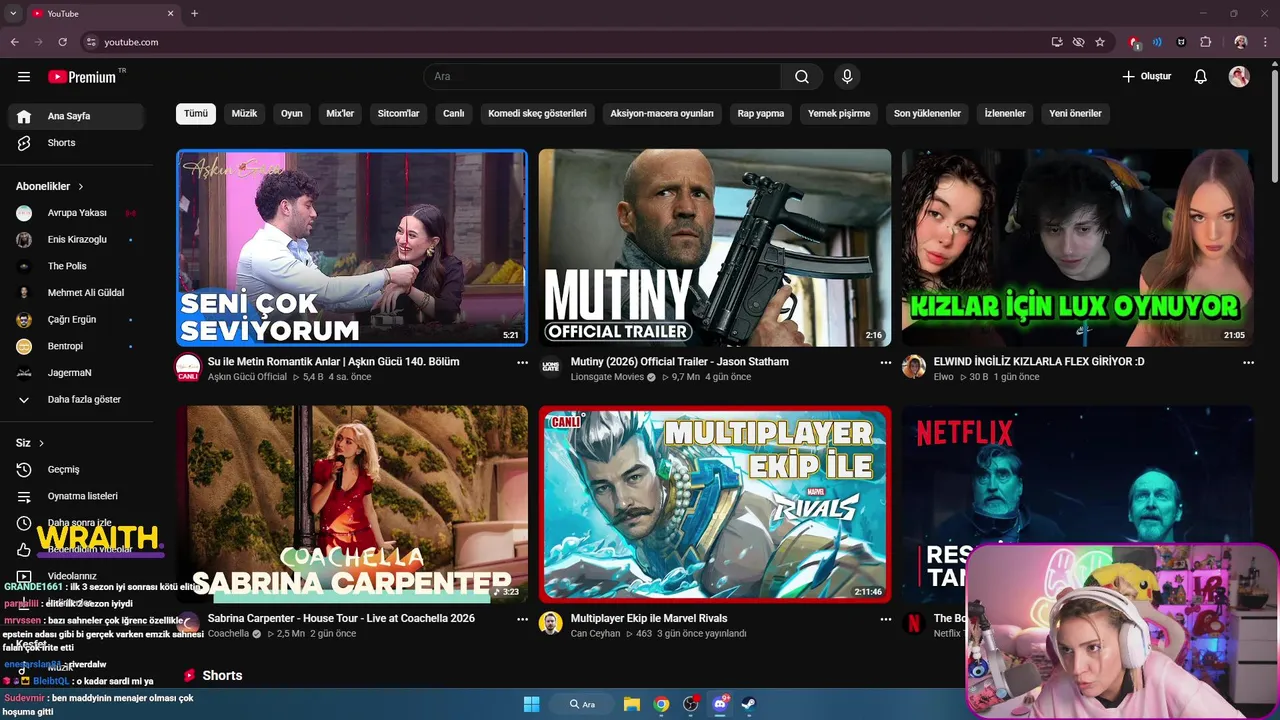
Task: Open the account avatar menu
Action: point(1239,77)
